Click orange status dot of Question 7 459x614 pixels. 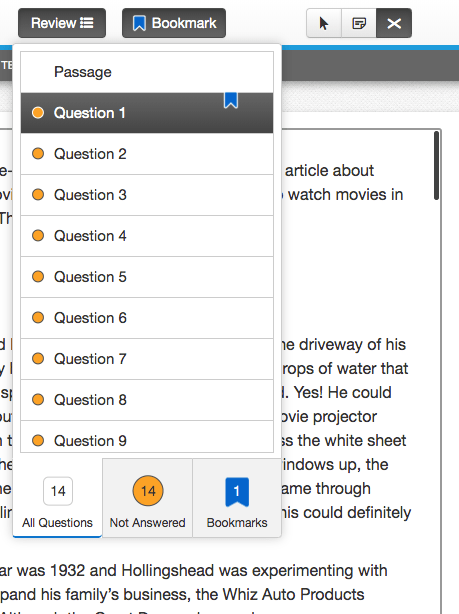(38, 359)
